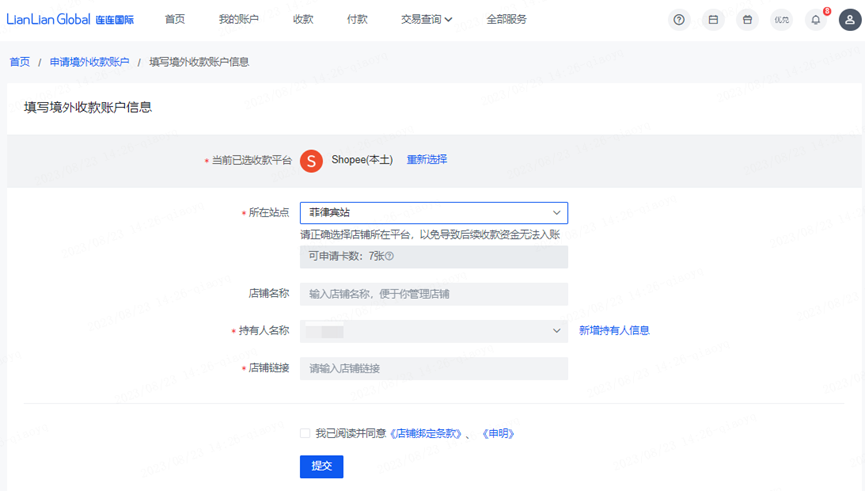Click the user profile avatar icon
Image resolution: width=865 pixels, height=491 pixels.
click(x=850, y=19)
